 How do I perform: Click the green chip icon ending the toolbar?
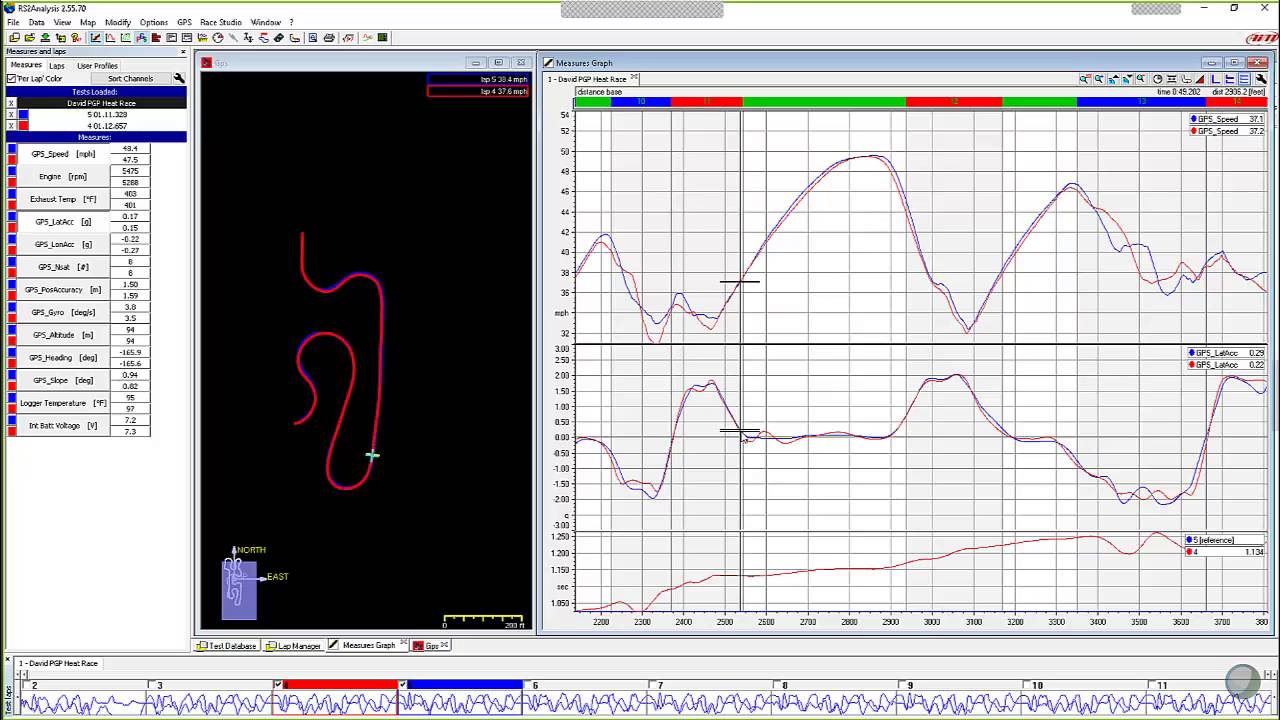coord(382,38)
